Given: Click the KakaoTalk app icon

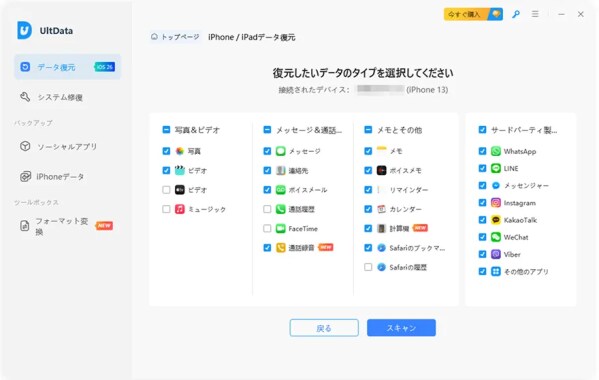Looking at the screenshot, I should 495,220.
